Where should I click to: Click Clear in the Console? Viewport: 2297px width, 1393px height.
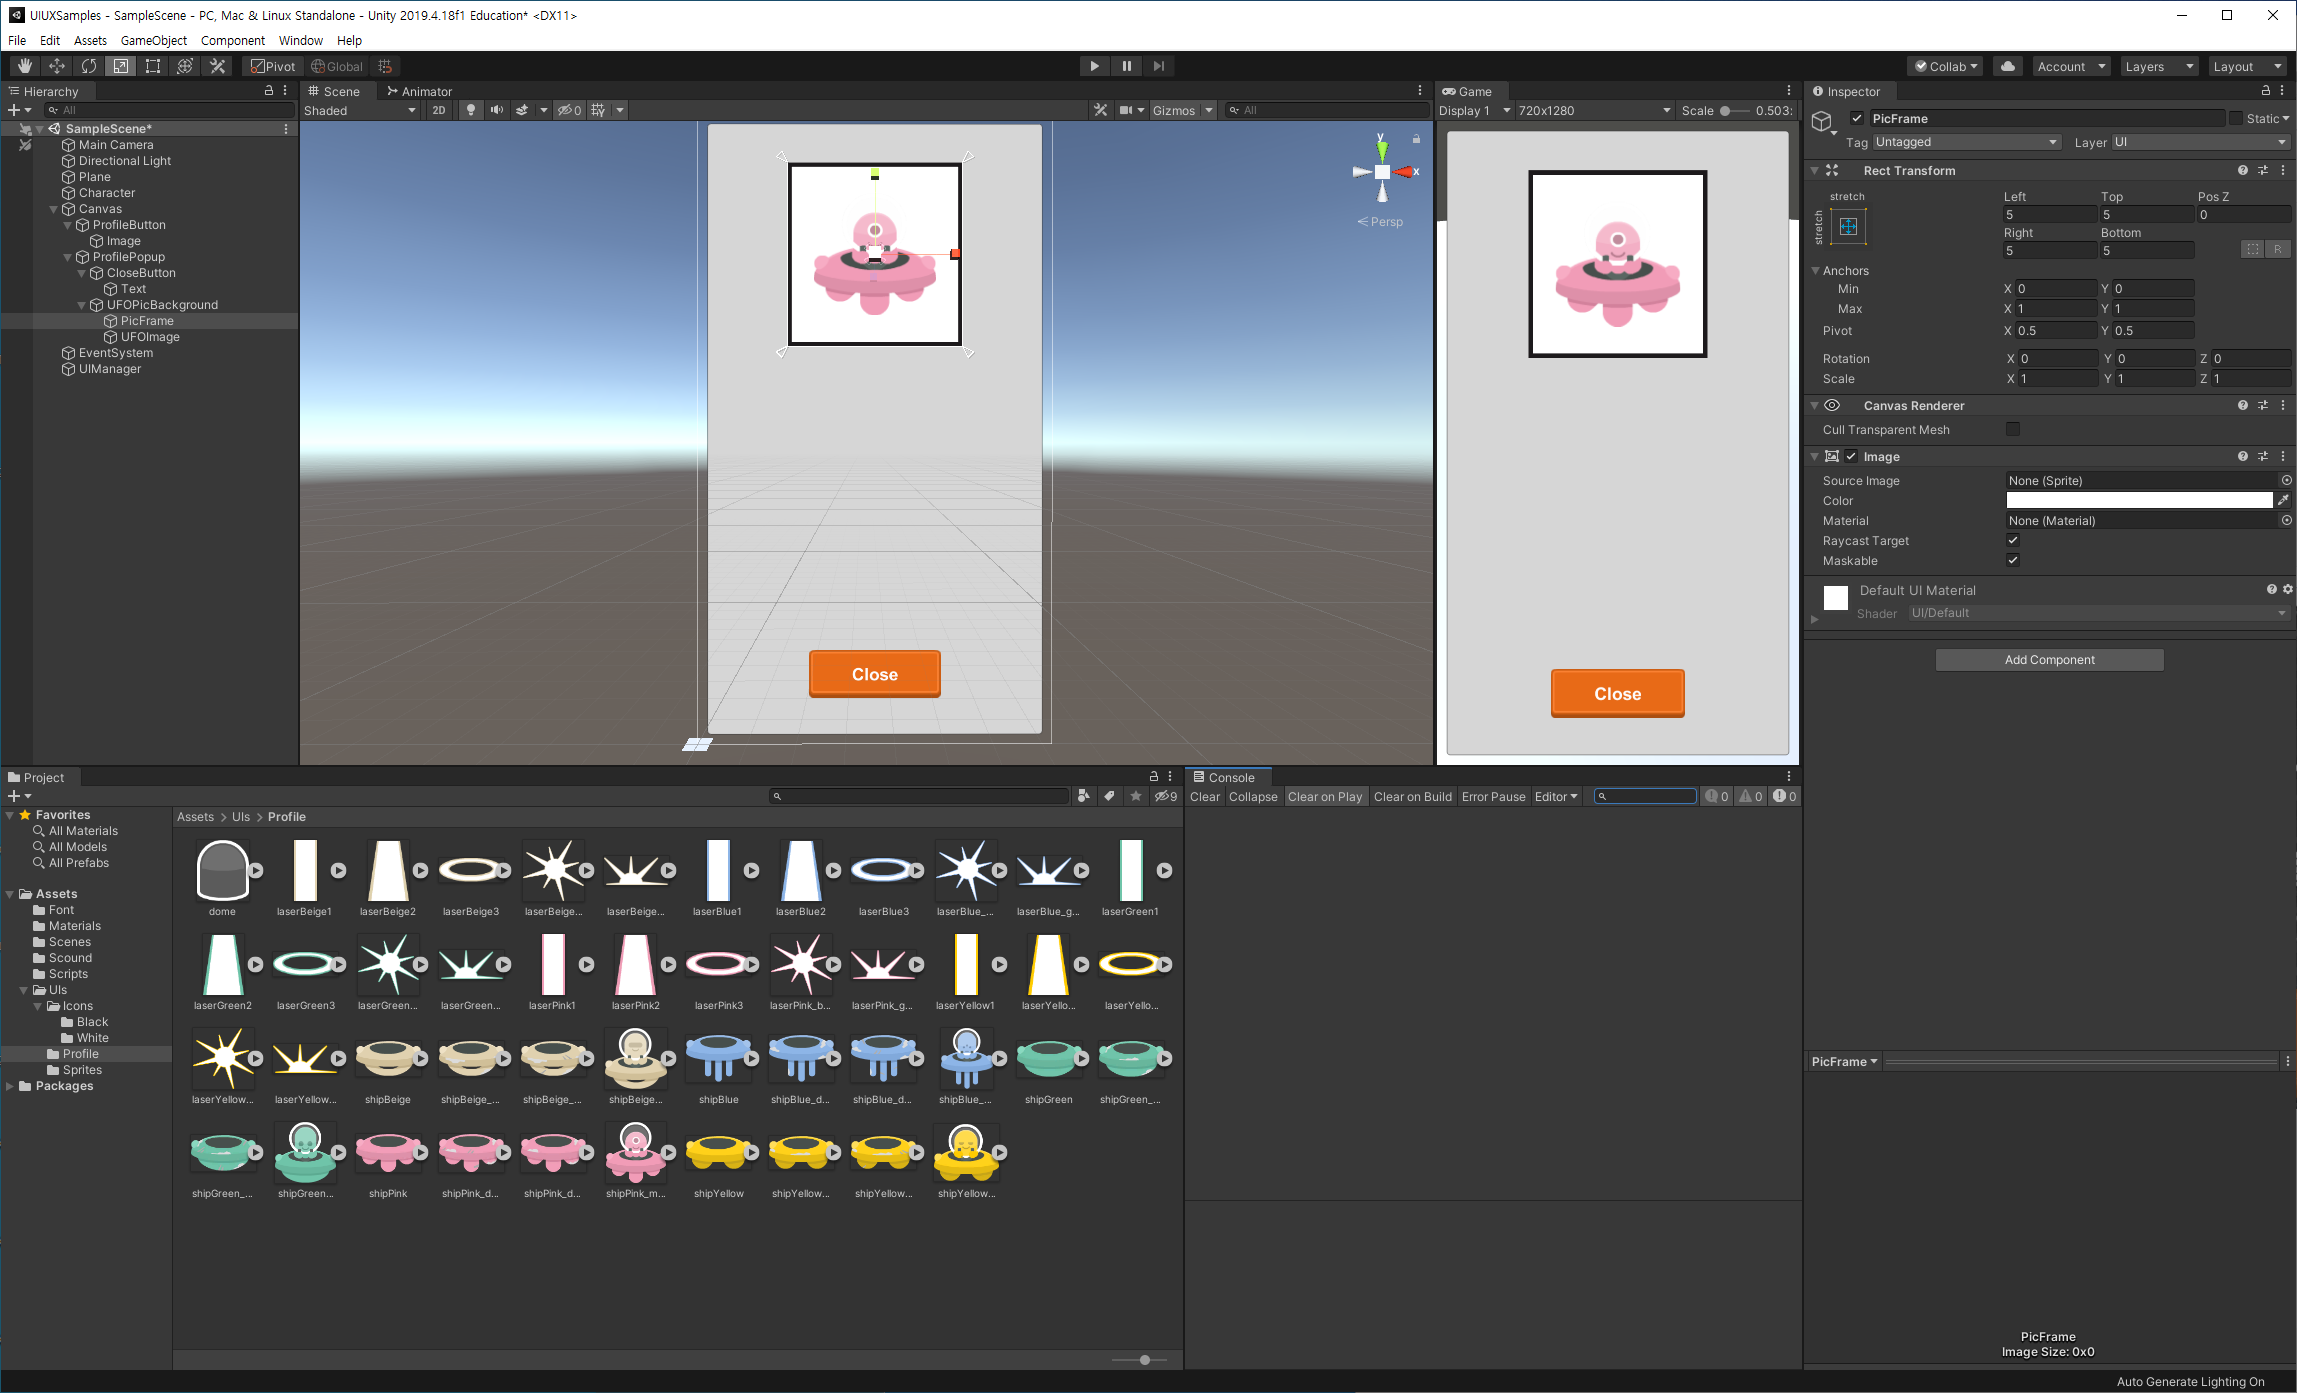click(x=1204, y=797)
